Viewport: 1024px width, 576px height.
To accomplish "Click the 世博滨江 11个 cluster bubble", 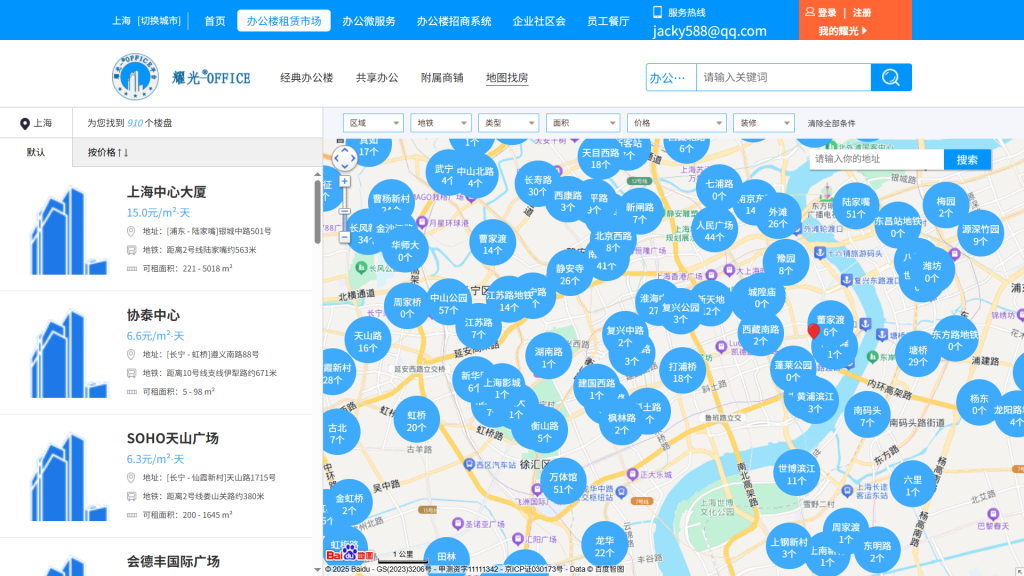I will (796, 474).
